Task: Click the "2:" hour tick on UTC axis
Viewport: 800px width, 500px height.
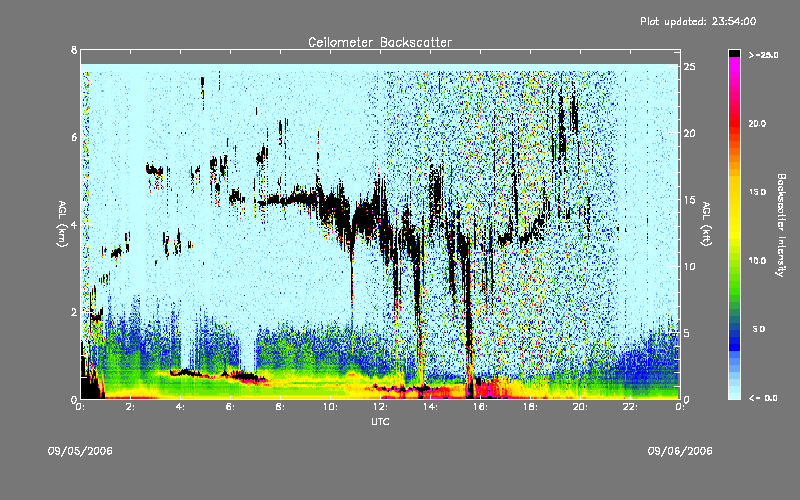Action: click(130, 407)
